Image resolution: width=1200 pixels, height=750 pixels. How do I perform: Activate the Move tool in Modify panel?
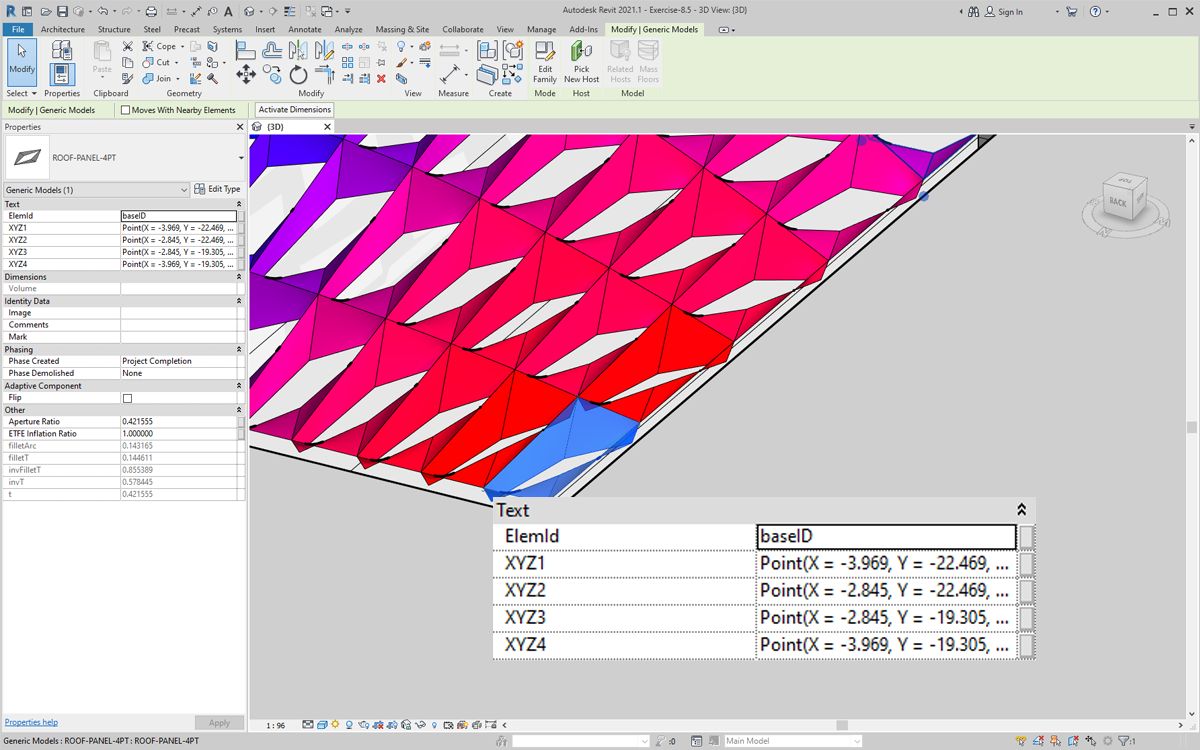click(x=245, y=75)
